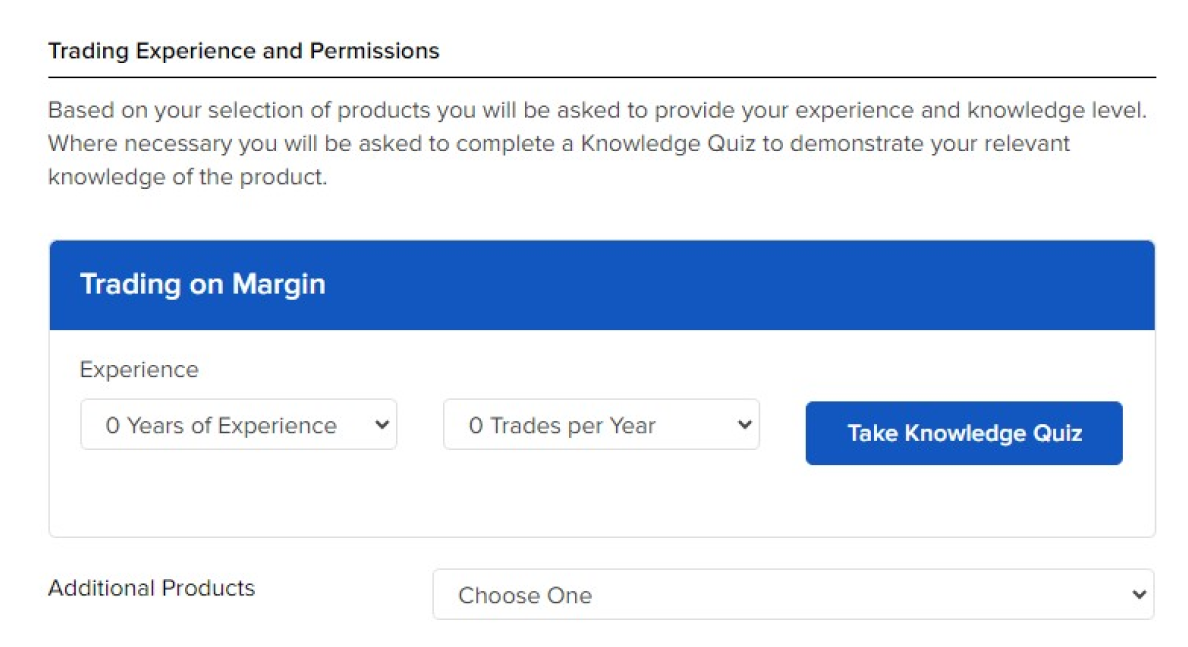This screenshot has width=1188, height=647.
Task: Click the Experience label in the margin panel
Action: point(139,369)
